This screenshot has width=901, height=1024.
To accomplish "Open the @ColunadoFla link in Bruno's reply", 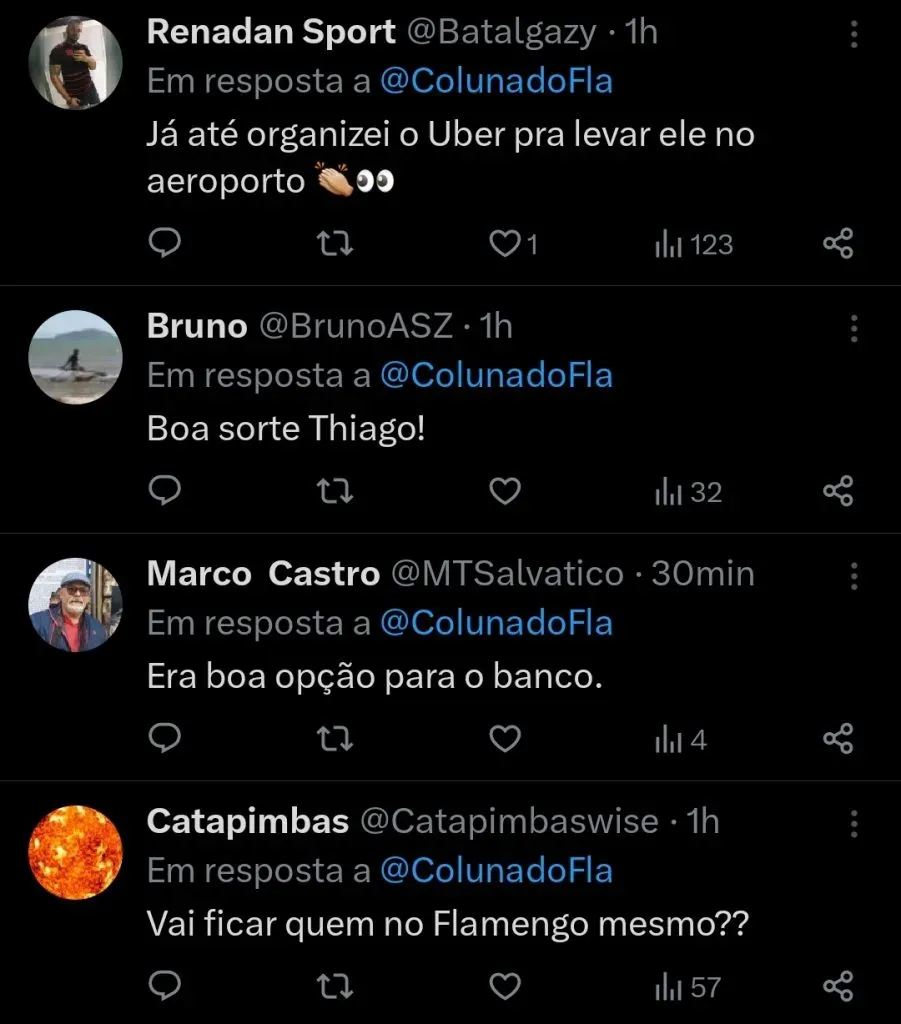I will click(499, 376).
